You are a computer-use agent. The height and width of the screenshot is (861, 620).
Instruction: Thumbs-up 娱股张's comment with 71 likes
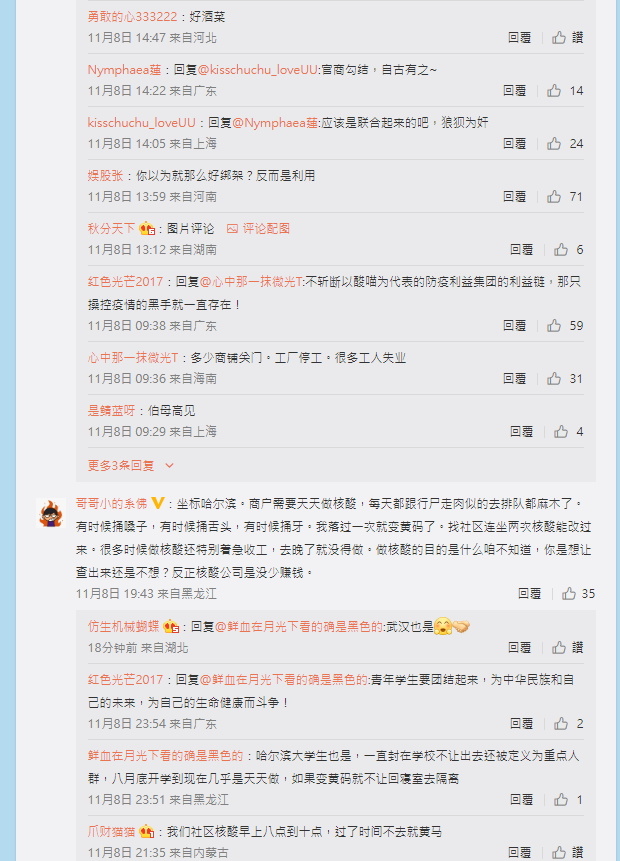565,197
